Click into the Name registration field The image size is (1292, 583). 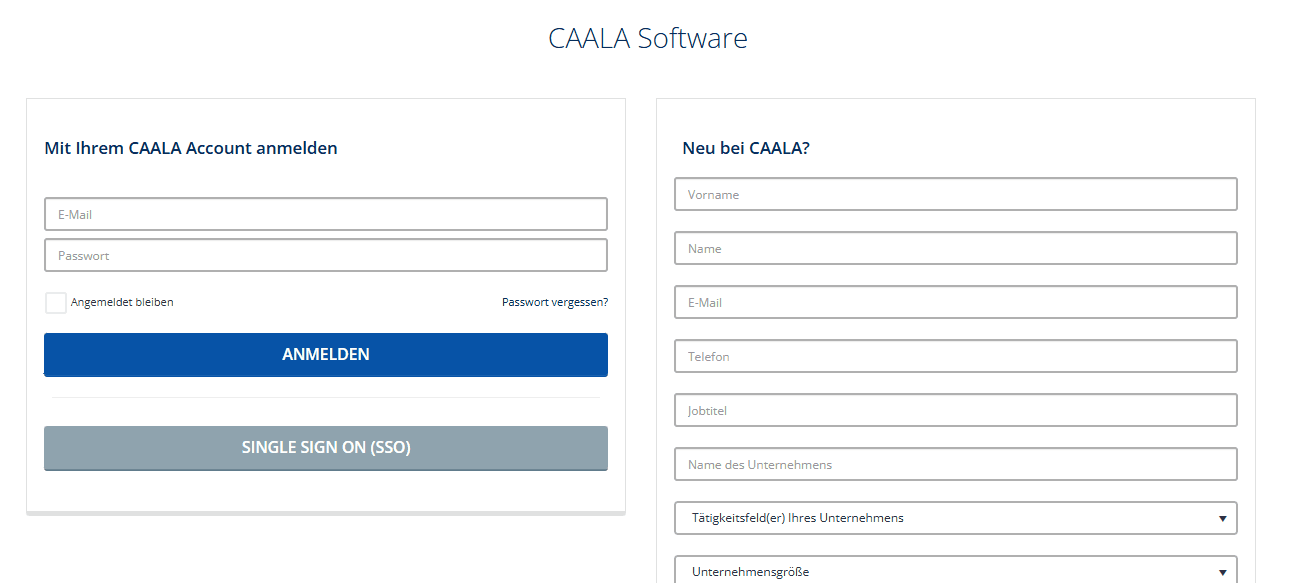click(x=955, y=248)
